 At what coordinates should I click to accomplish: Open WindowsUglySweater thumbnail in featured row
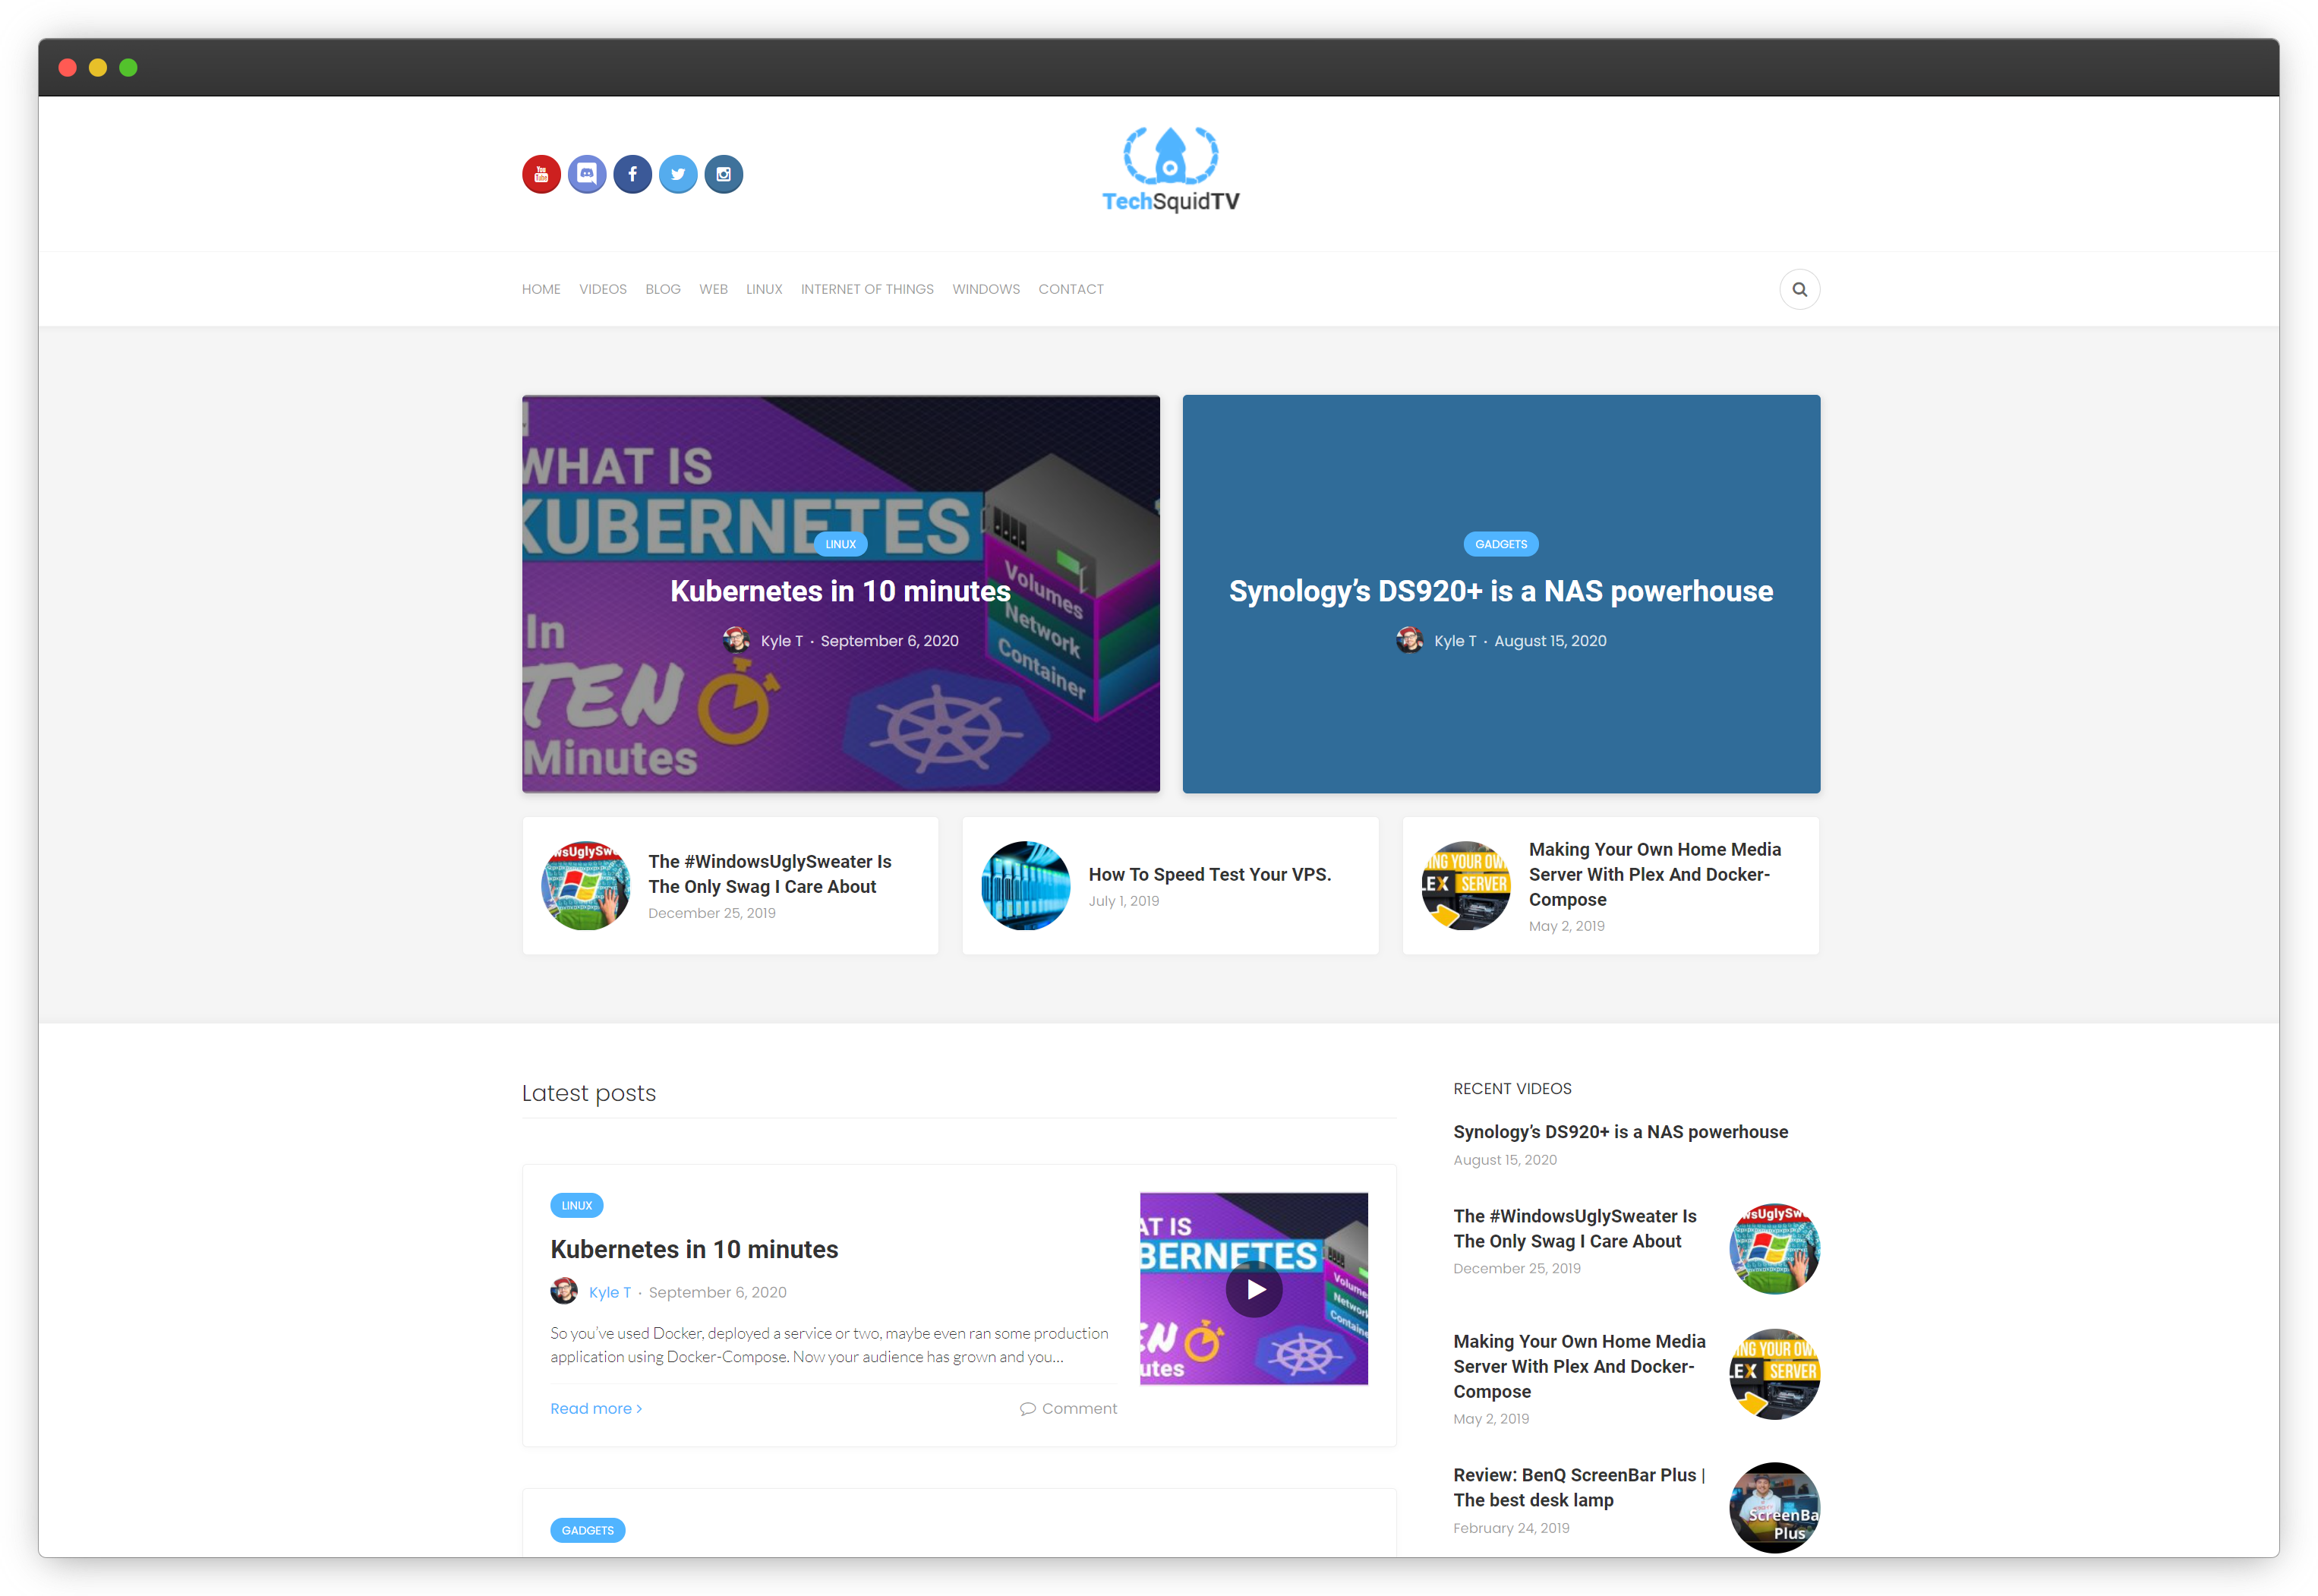pyautogui.click(x=586, y=885)
